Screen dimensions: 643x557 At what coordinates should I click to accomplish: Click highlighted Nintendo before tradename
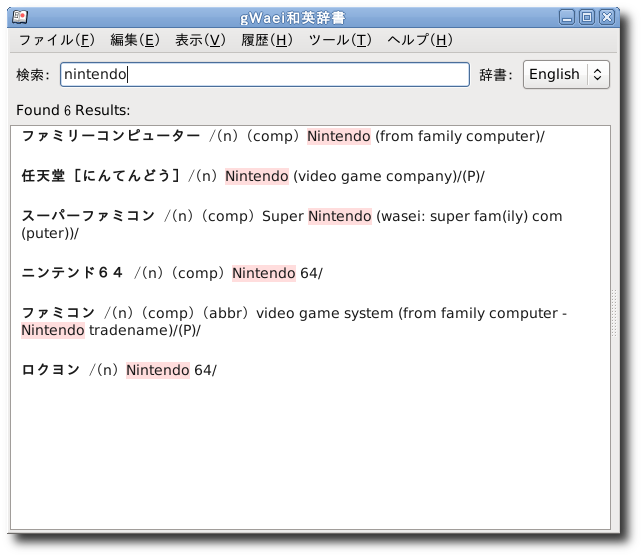point(53,330)
